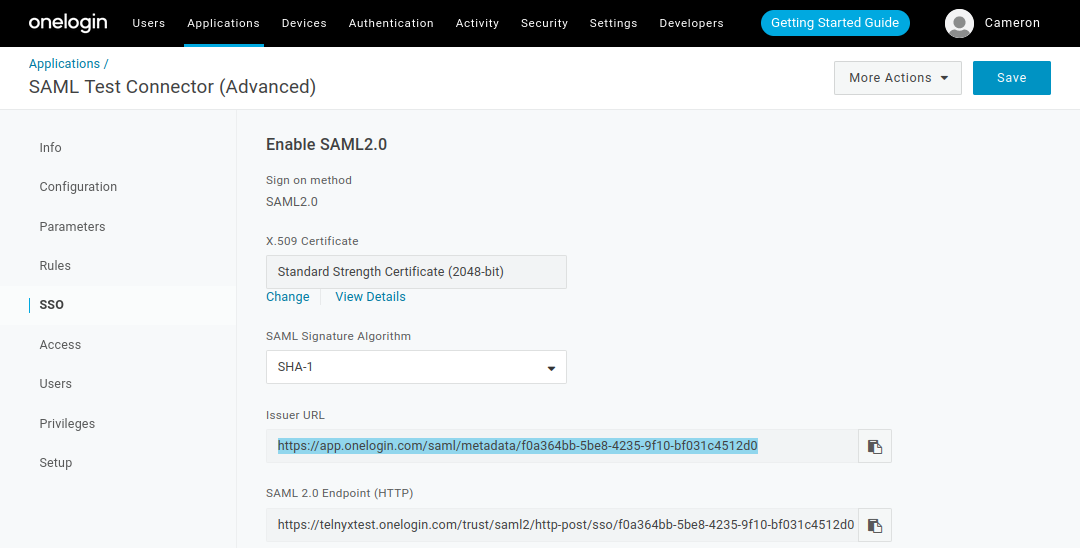This screenshot has height=548, width=1080.
Task: Expand the More Actions dropdown
Action: [x=897, y=78]
